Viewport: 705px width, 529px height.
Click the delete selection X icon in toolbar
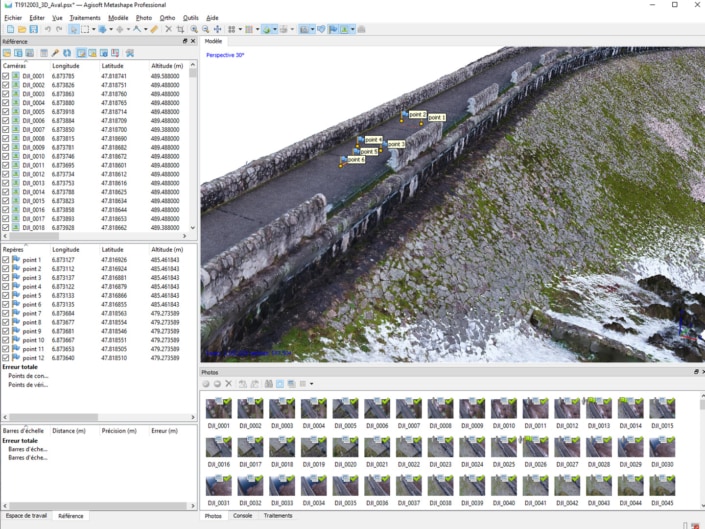tap(168, 29)
